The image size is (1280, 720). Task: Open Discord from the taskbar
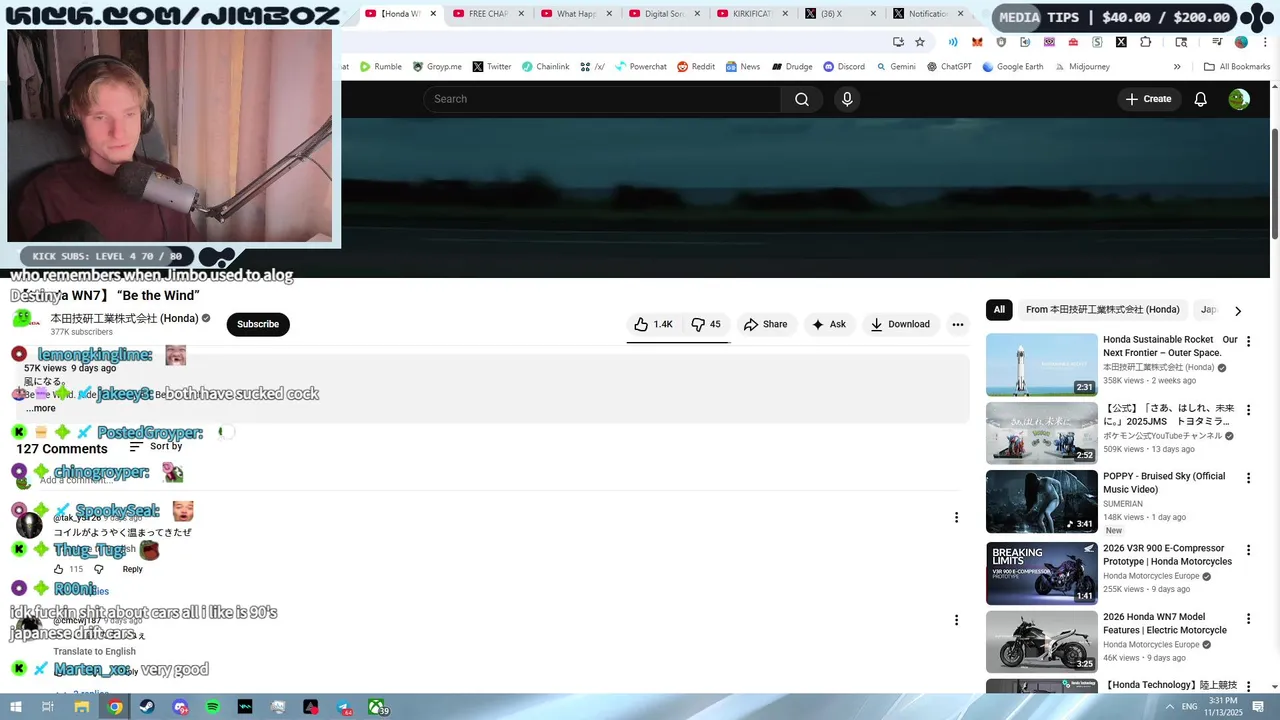pos(180,707)
